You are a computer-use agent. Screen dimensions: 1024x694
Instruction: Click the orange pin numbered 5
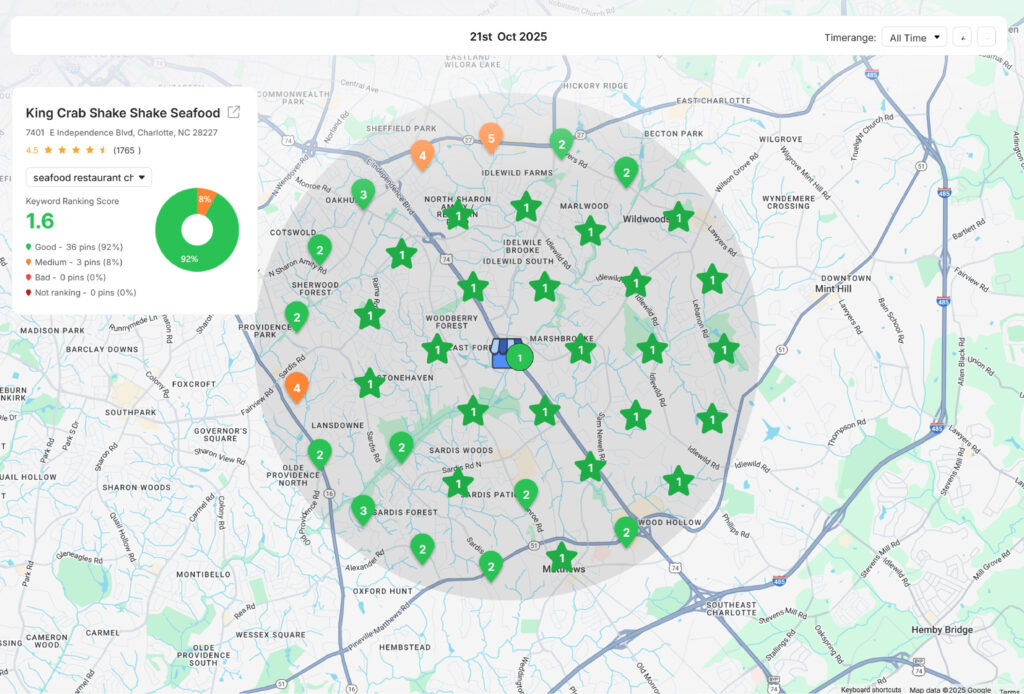click(490, 138)
